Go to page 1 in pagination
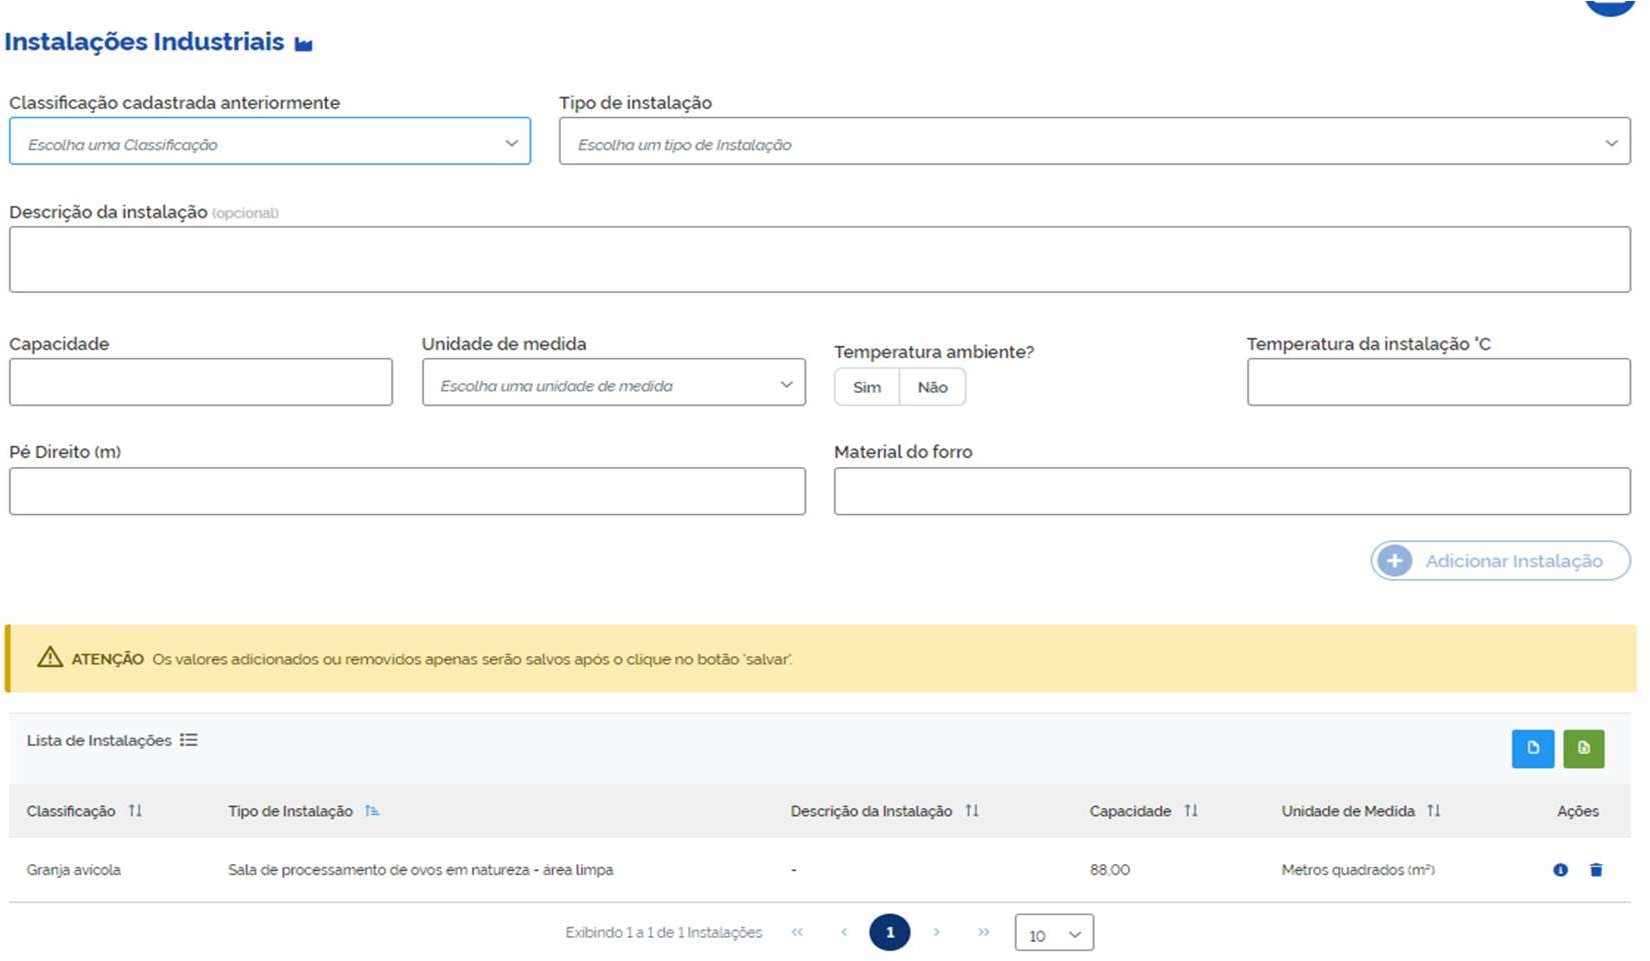This screenshot has height=961, width=1650. (889, 932)
